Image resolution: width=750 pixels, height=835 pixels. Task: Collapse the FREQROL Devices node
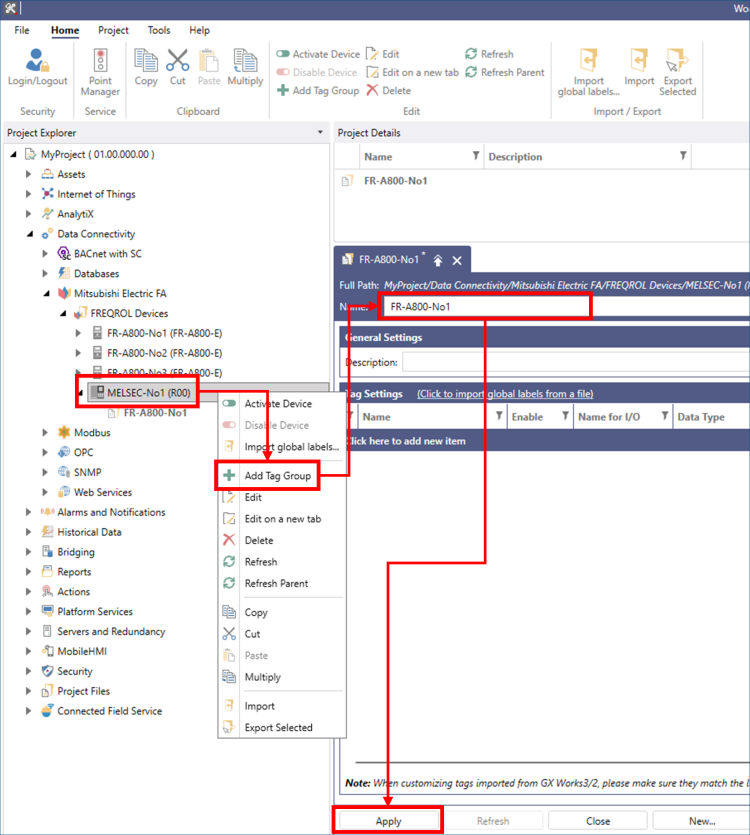tap(63, 313)
